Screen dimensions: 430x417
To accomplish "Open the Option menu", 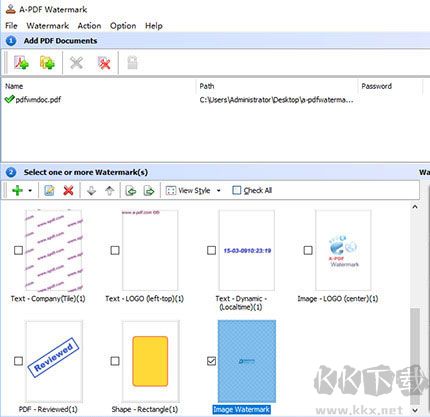I will (x=123, y=26).
